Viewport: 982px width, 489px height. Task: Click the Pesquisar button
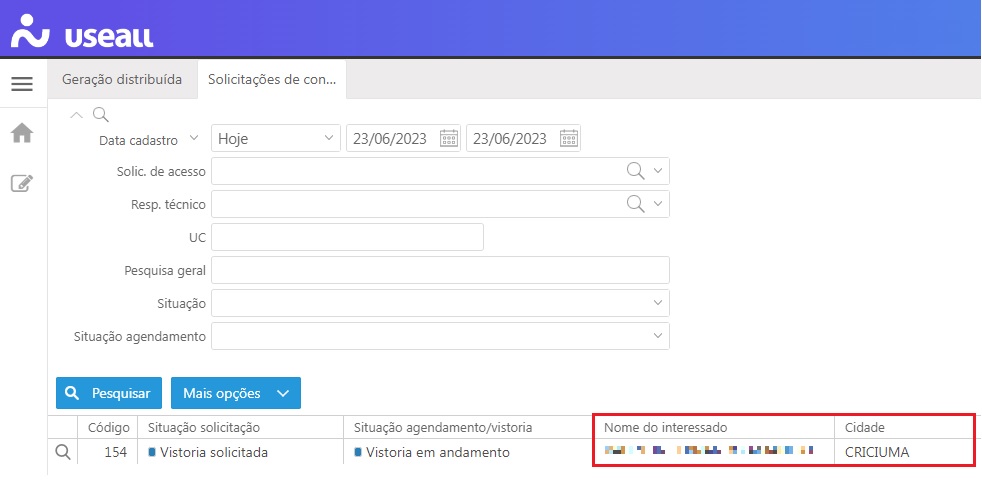109,393
